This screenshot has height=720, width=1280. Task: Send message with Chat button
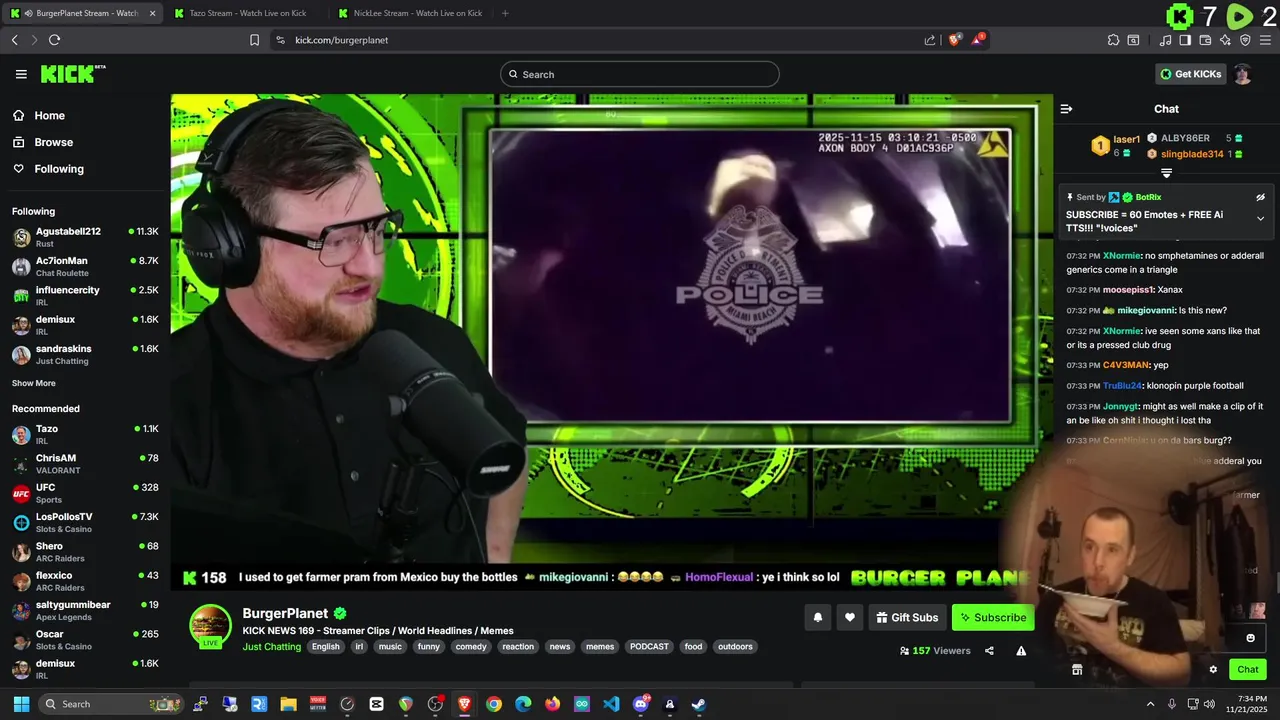pos(1248,670)
